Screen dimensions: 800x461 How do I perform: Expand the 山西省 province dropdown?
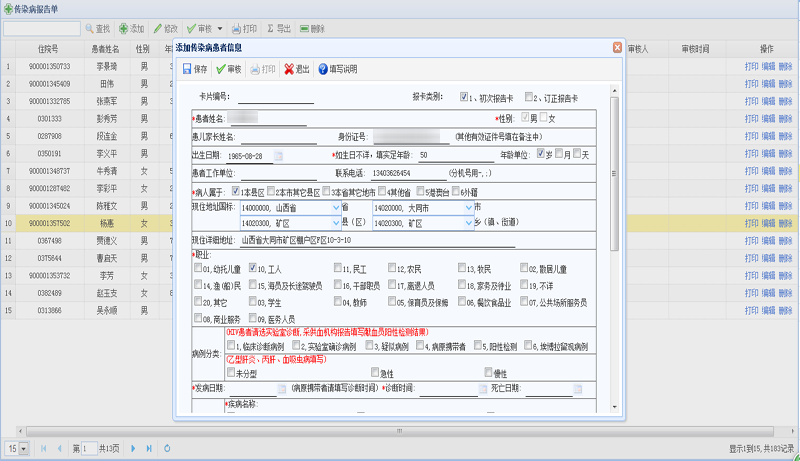pos(336,208)
